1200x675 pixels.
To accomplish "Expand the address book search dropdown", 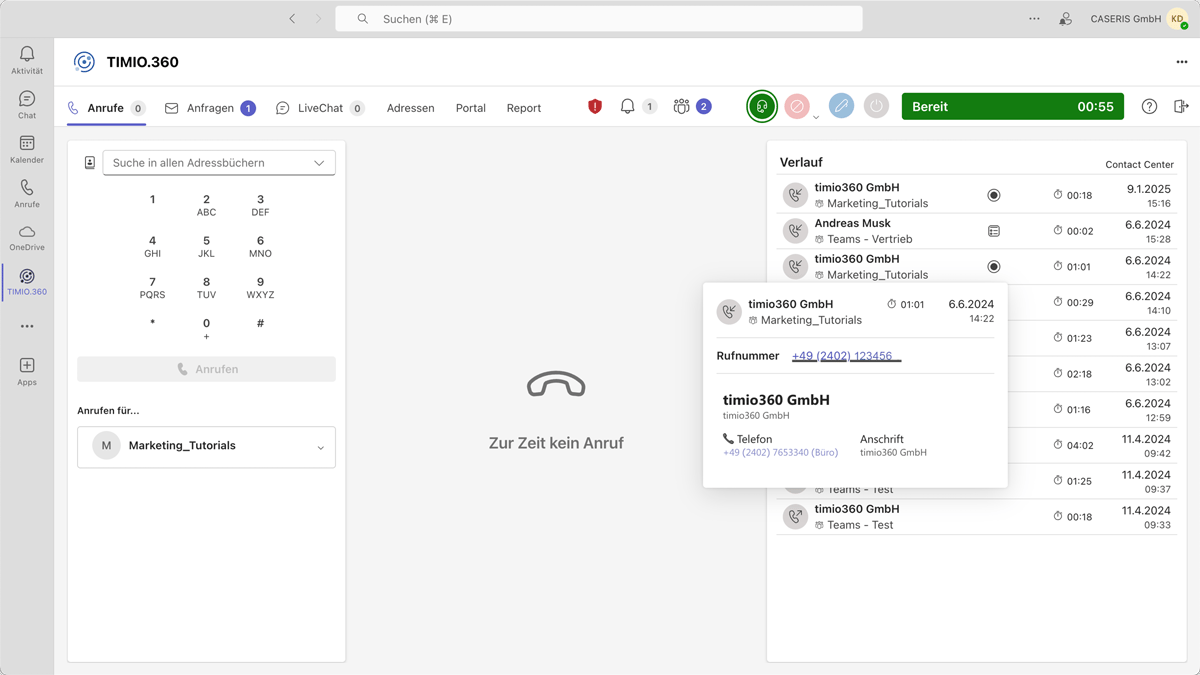I will [x=319, y=163].
